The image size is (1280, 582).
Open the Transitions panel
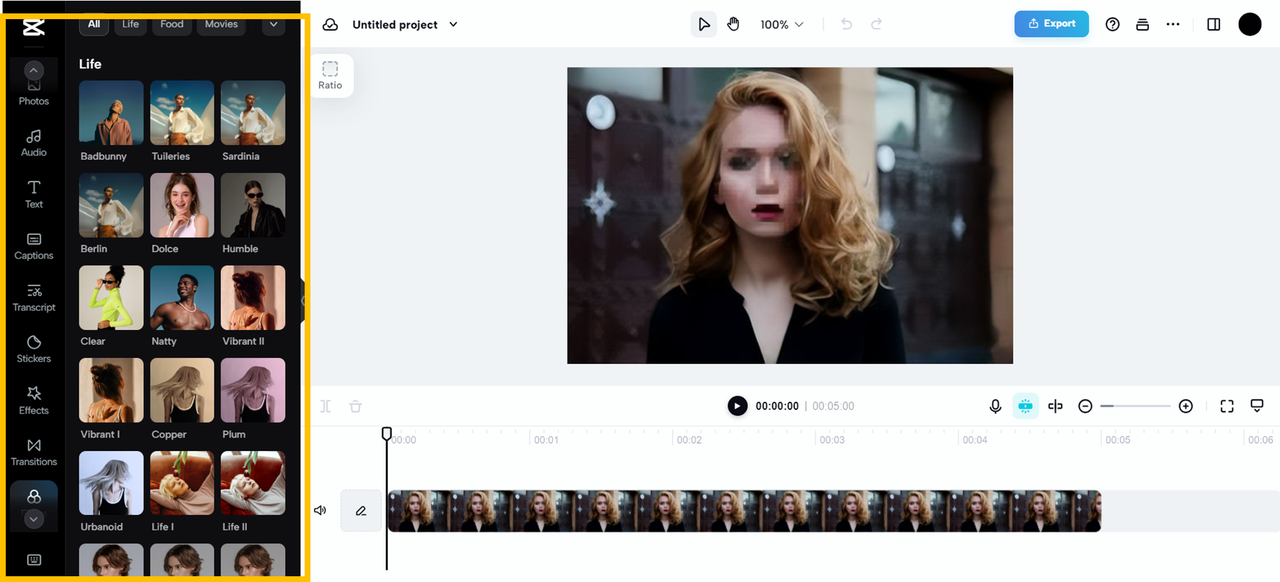[34, 452]
